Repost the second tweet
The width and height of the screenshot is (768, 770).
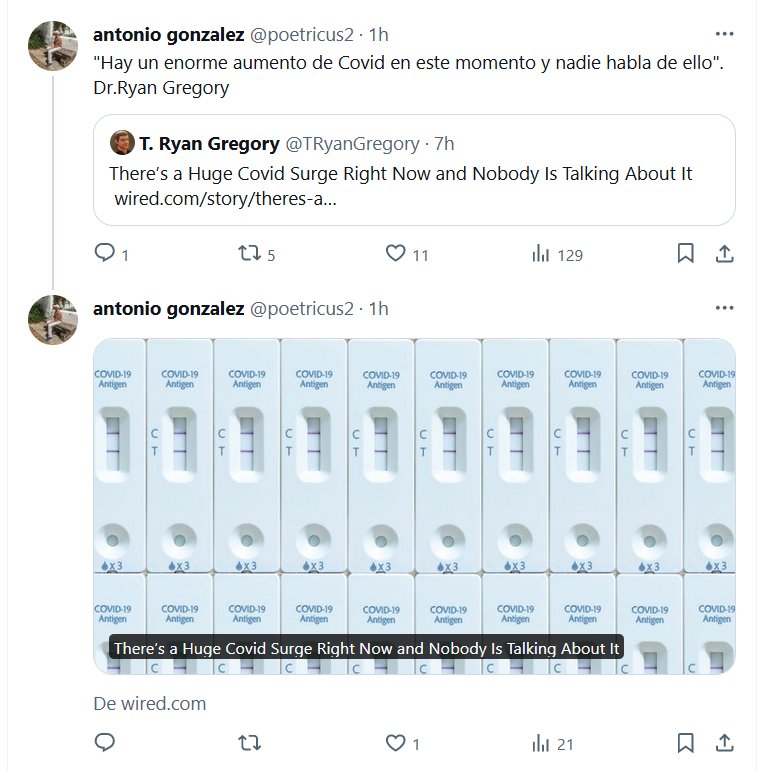(x=249, y=742)
